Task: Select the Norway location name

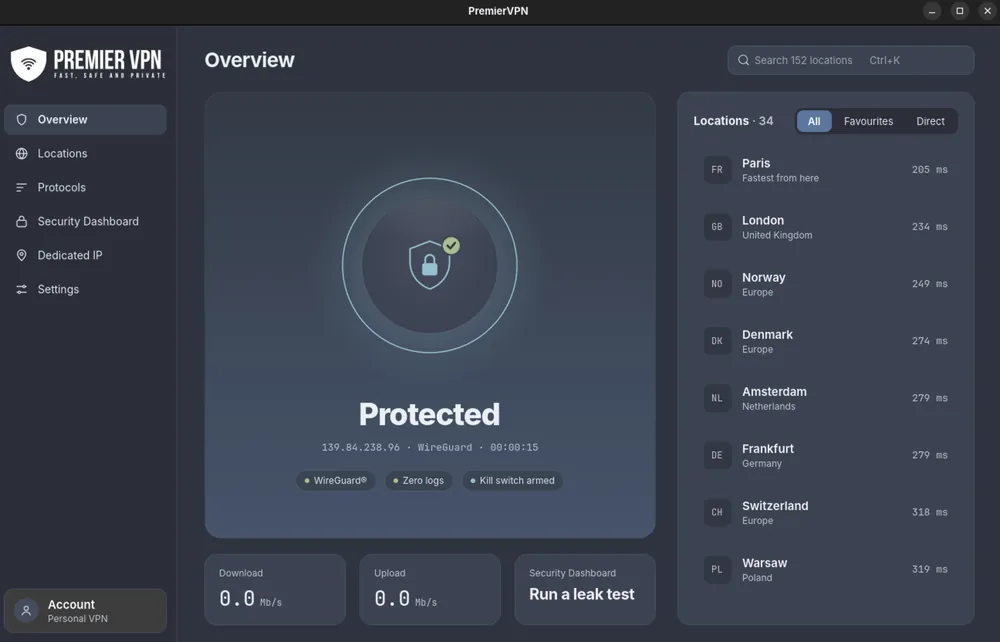Action: tap(763, 277)
